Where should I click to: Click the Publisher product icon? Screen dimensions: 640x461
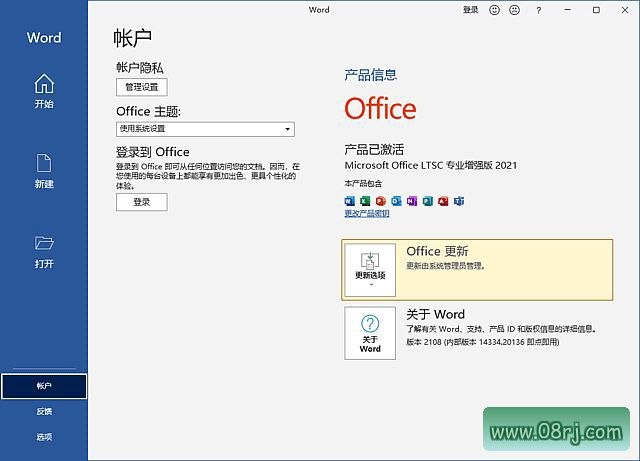427,201
